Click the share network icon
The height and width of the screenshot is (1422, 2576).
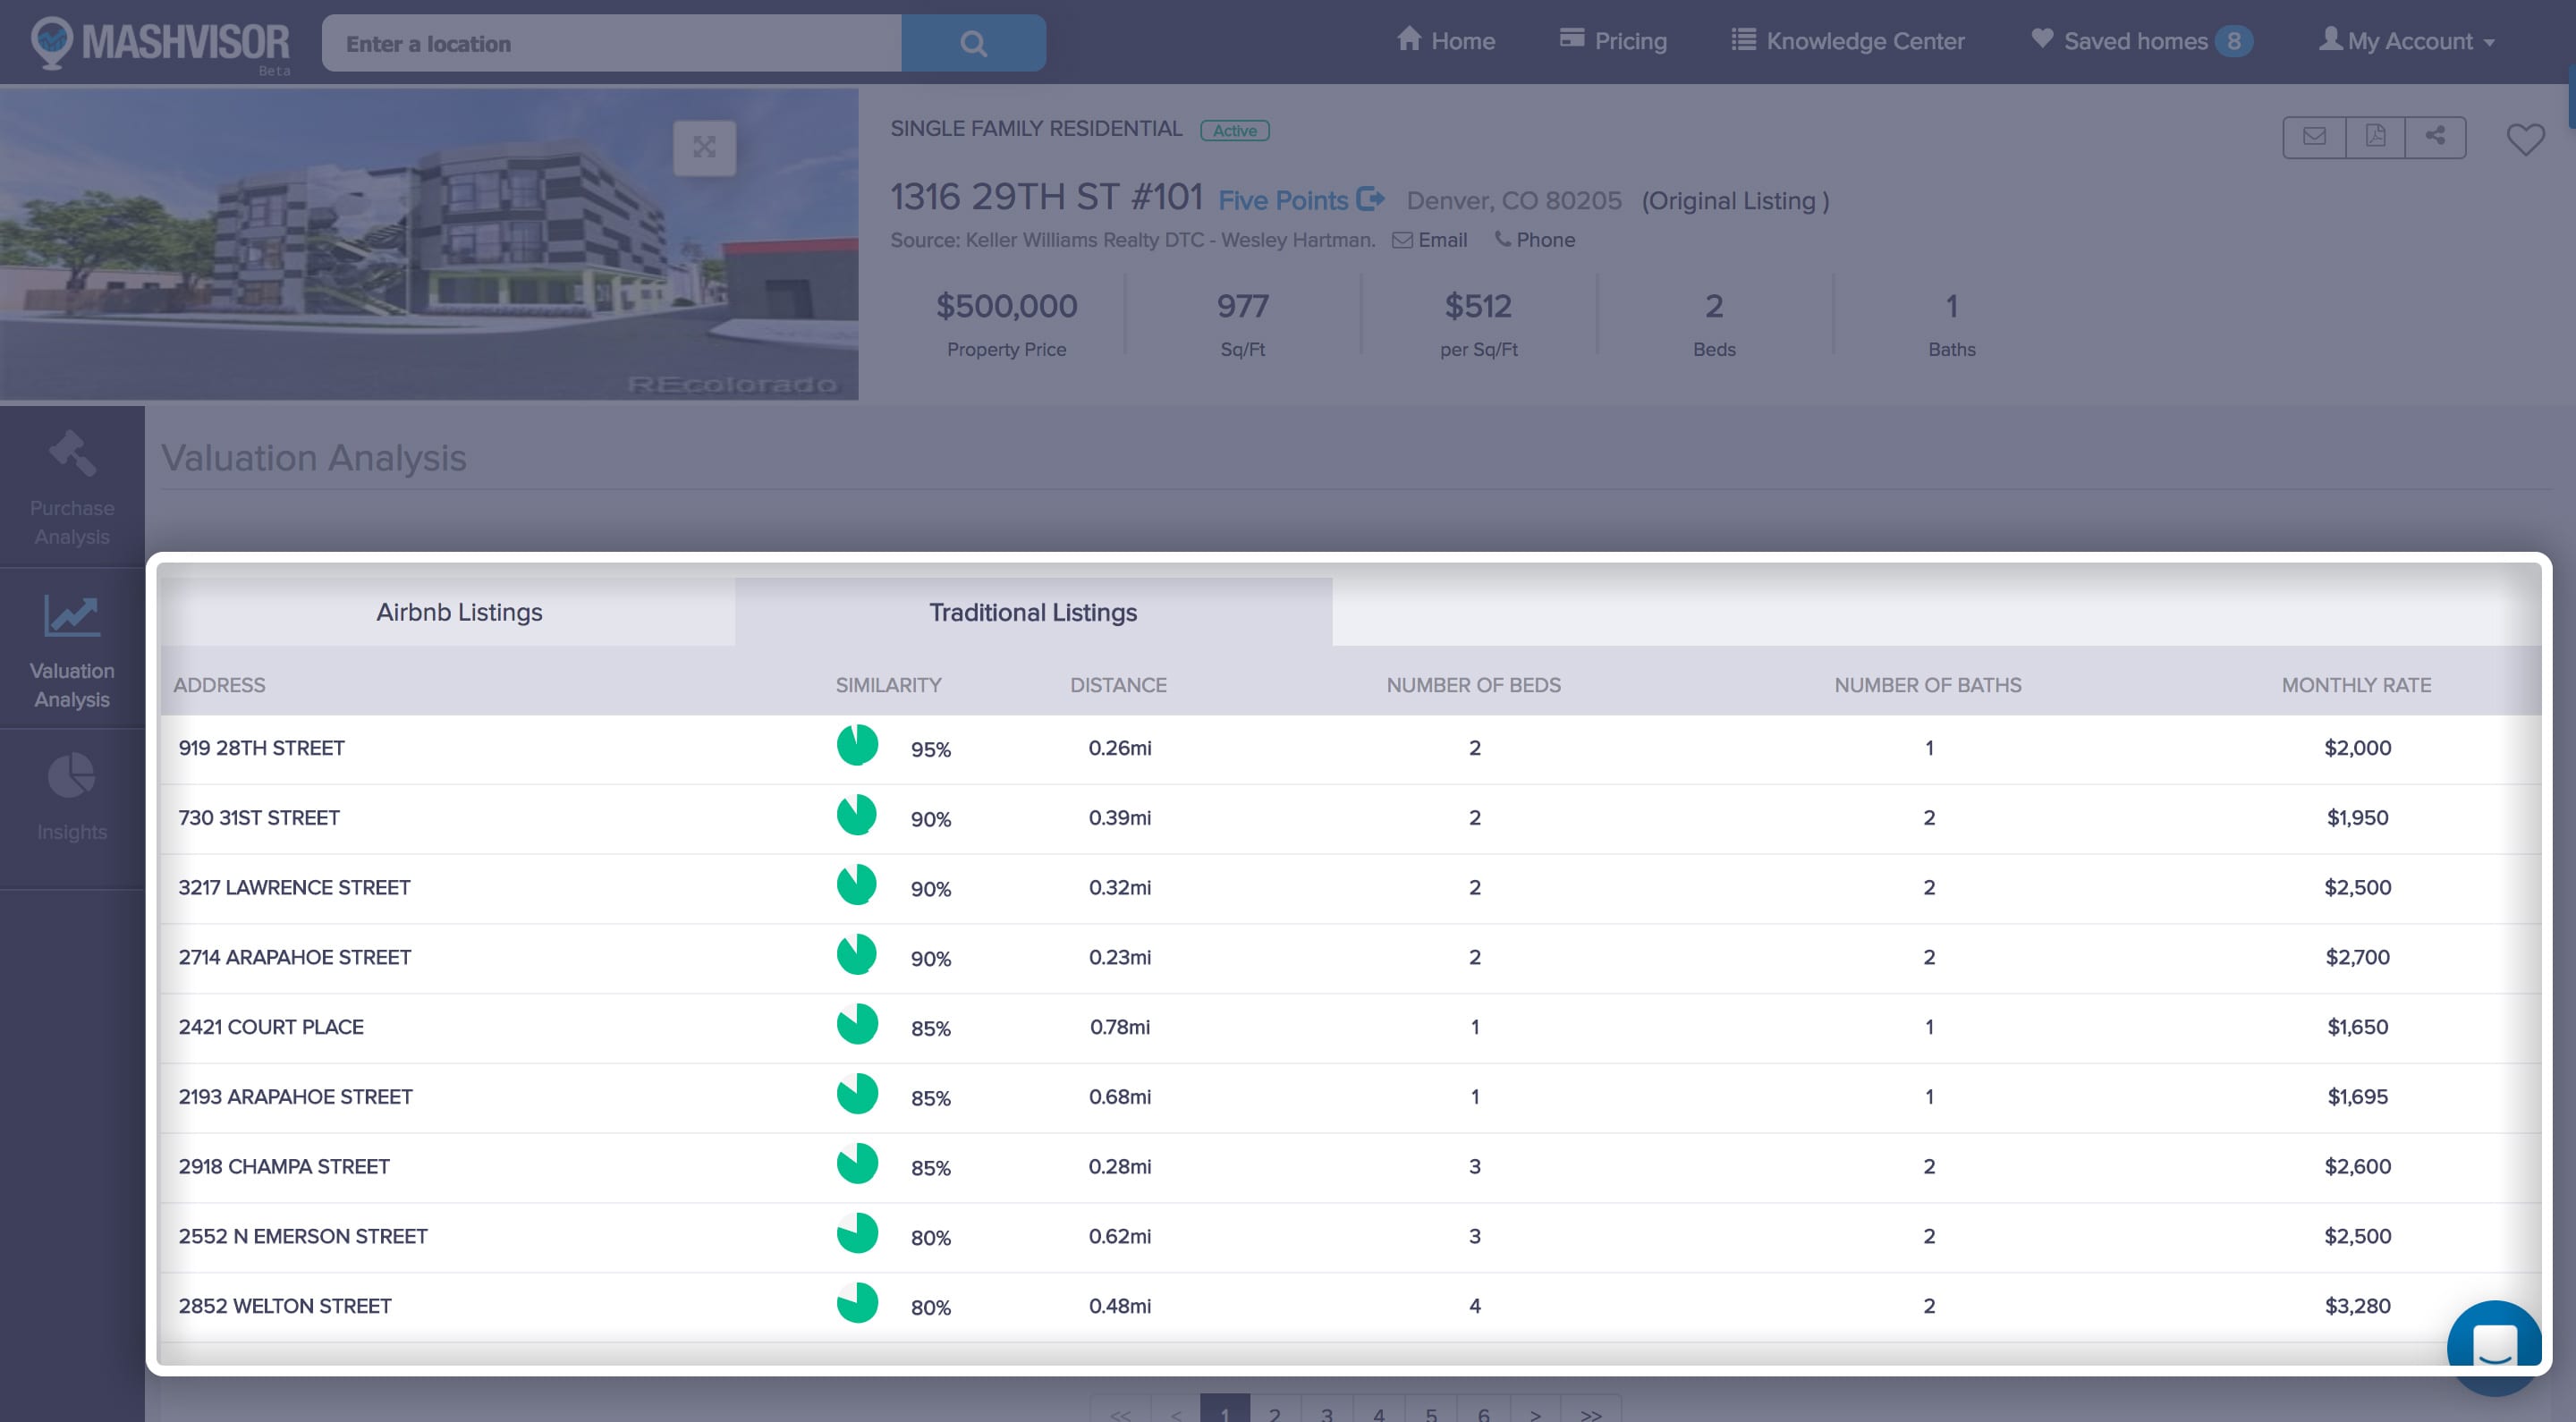pyautogui.click(x=2435, y=137)
